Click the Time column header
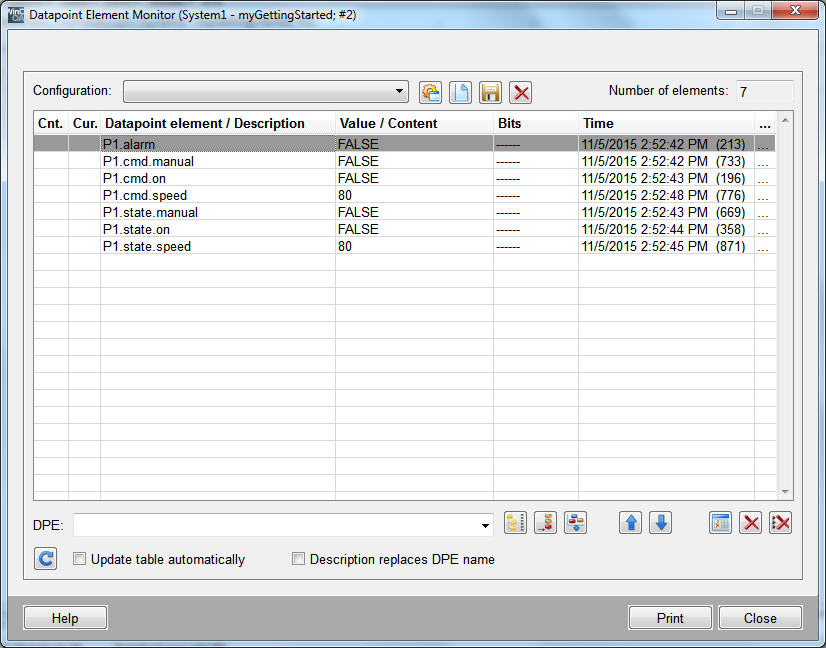Viewport: 826px width, 648px height. click(665, 124)
